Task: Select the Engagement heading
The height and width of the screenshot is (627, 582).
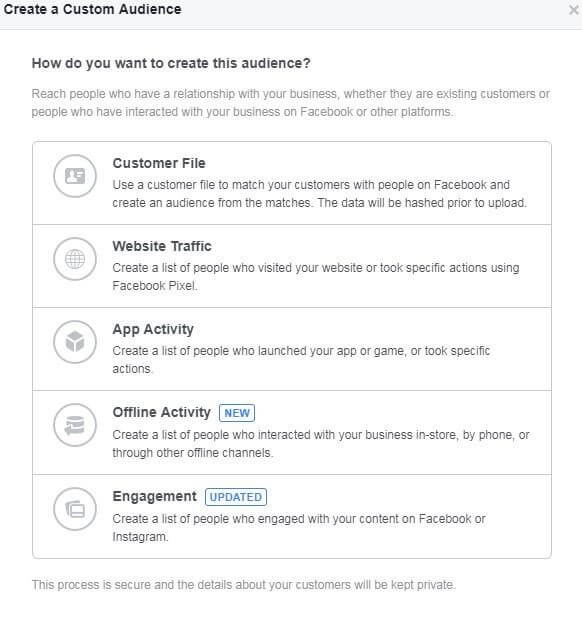Action: [x=154, y=496]
